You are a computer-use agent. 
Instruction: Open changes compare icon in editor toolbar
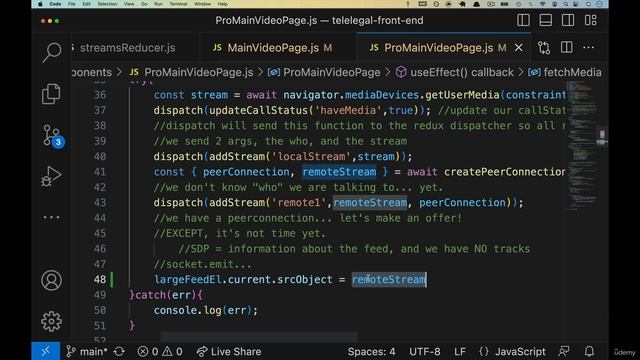[544, 48]
